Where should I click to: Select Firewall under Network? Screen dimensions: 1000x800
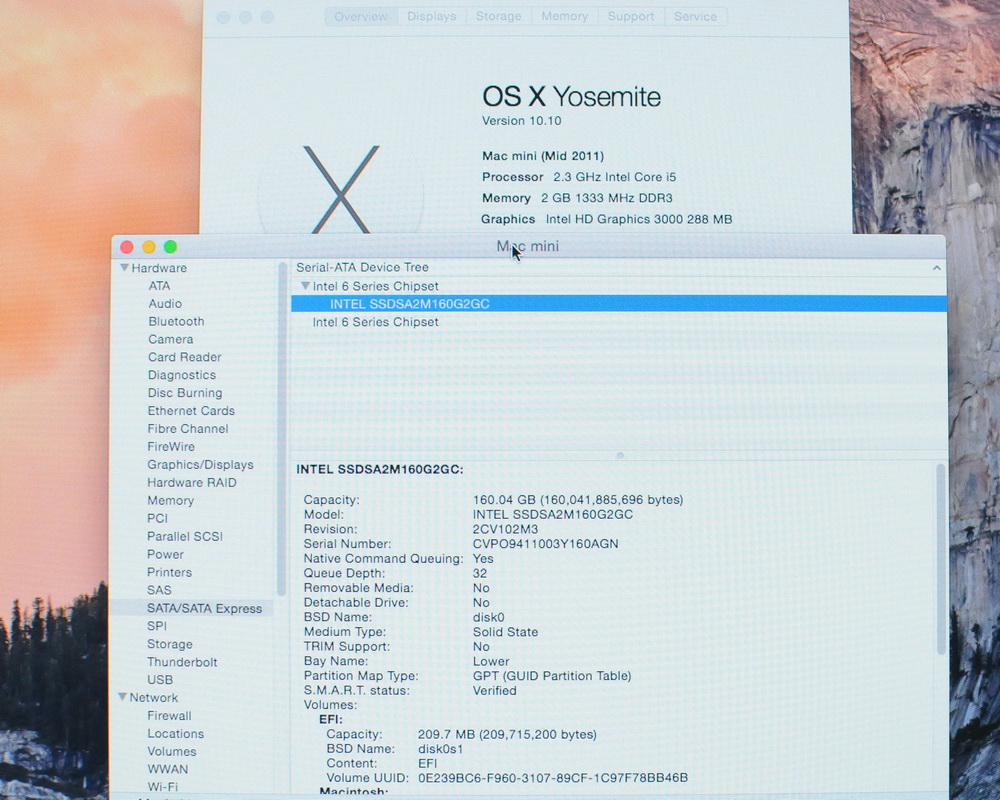pyautogui.click(x=169, y=716)
